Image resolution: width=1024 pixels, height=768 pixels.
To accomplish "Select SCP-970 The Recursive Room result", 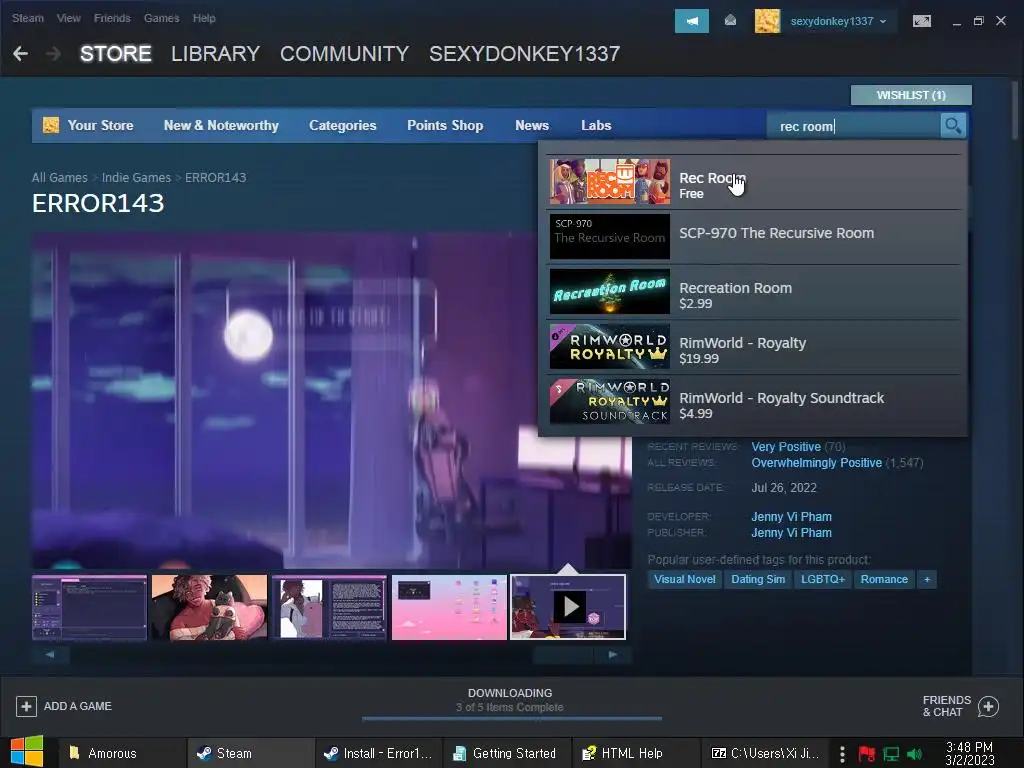I will pyautogui.click(x=754, y=237).
